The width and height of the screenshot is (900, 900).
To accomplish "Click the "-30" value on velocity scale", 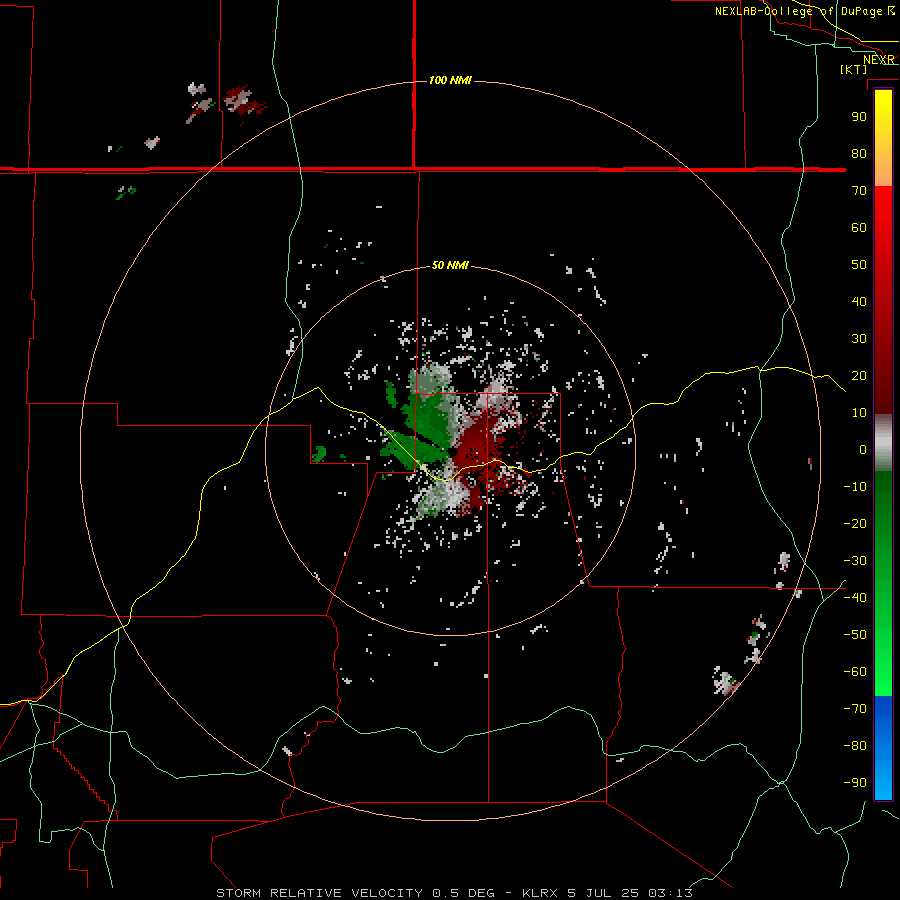I will click(855, 561).
